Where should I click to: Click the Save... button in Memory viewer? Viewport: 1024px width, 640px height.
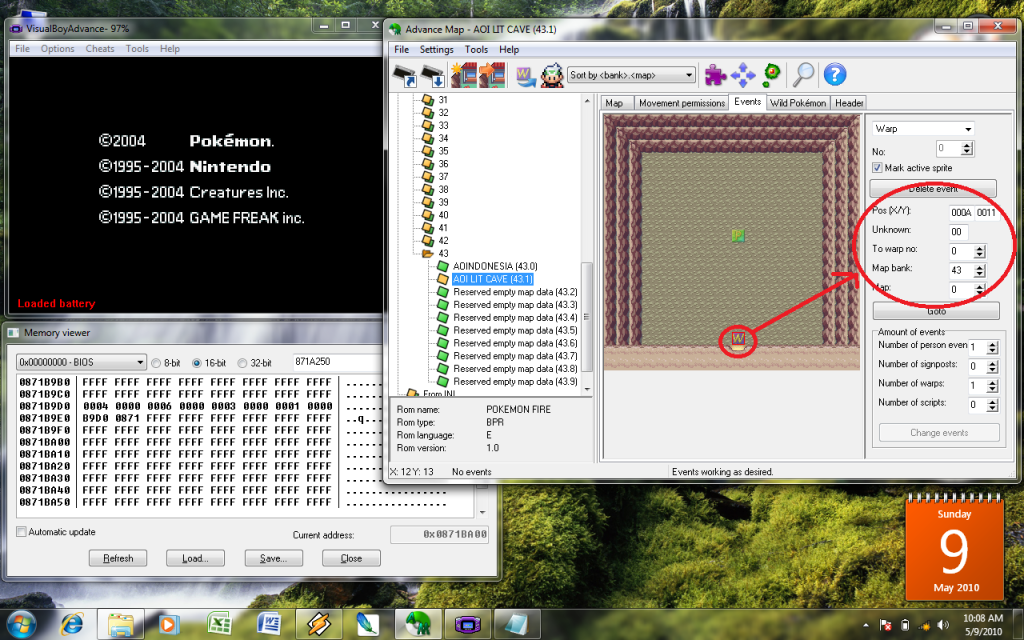point(274,558)
